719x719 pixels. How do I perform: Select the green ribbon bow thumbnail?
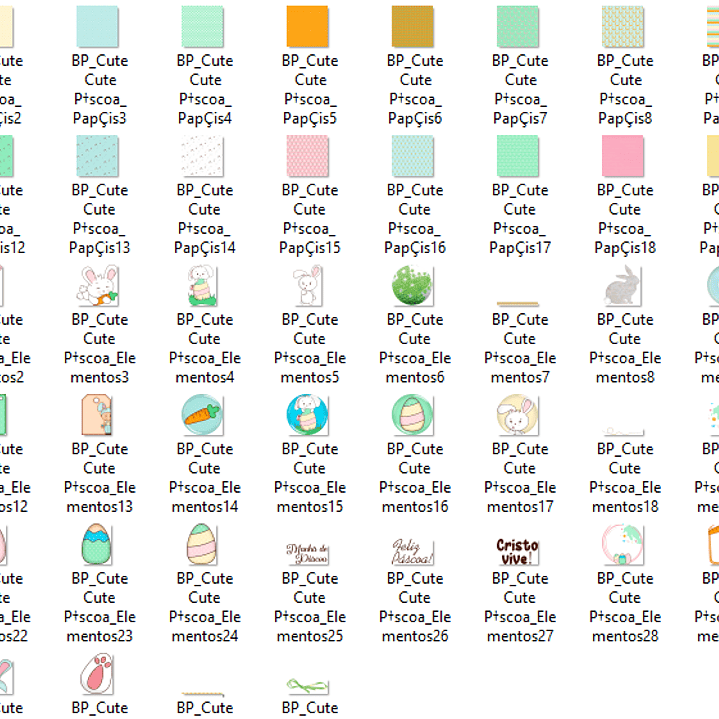309,686
